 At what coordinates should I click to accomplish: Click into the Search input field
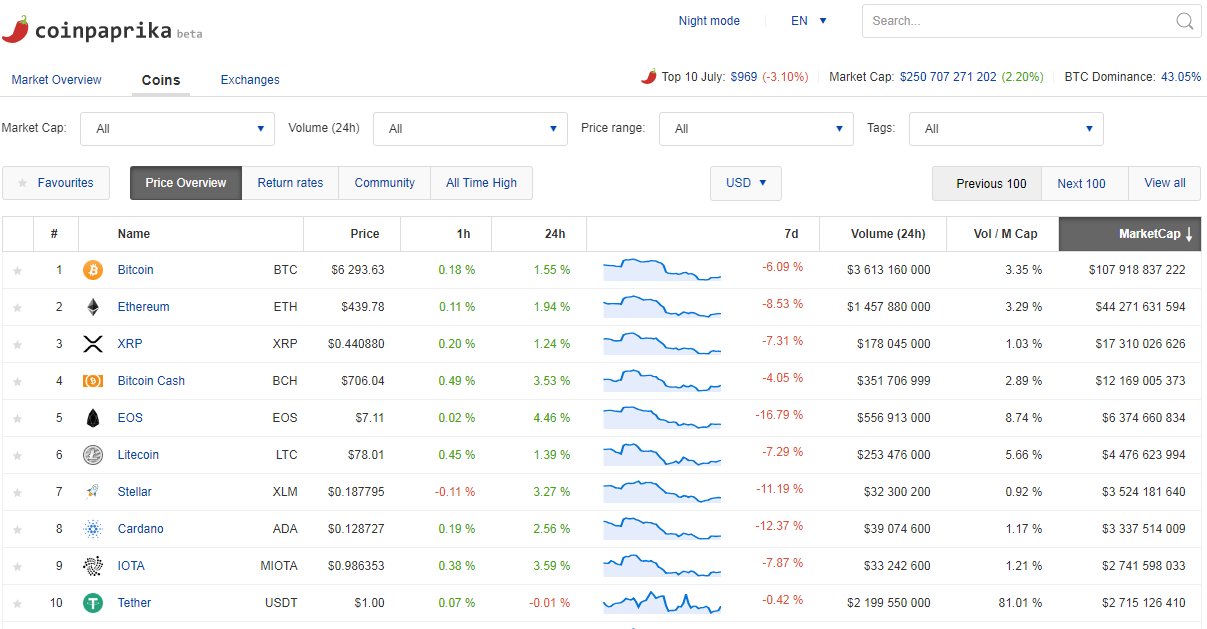click(x=1015, y=21)
